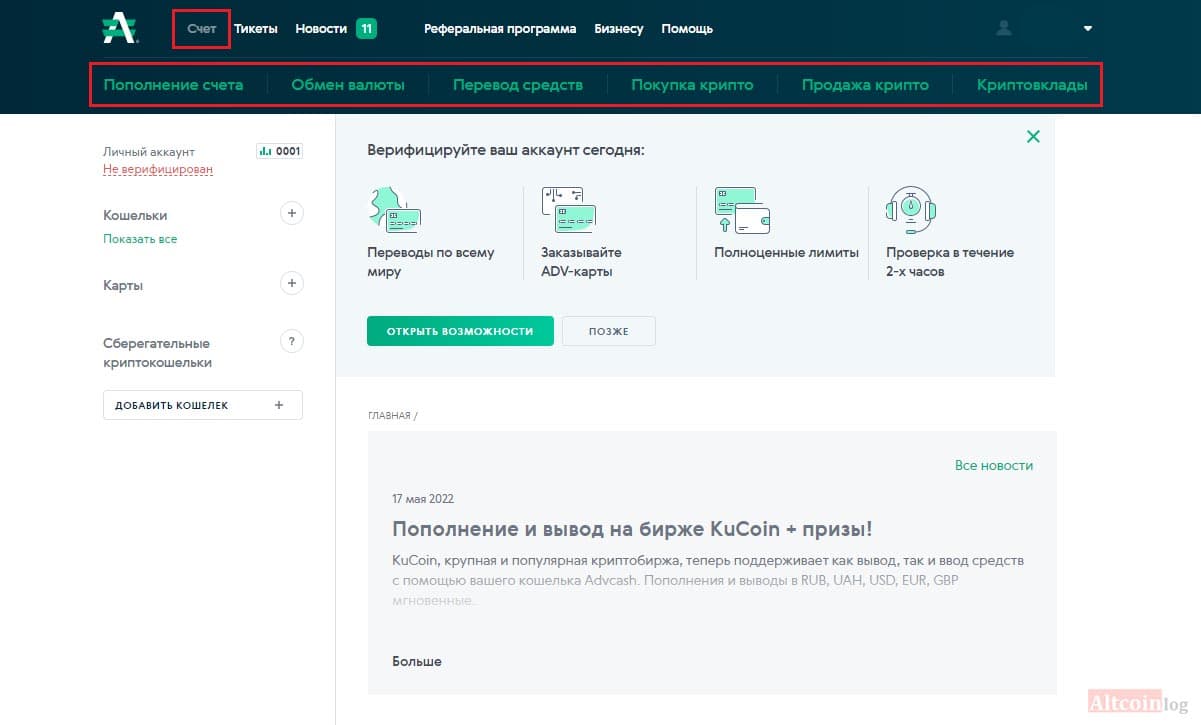Click the account number badge 0001

[x=280, y=152]
